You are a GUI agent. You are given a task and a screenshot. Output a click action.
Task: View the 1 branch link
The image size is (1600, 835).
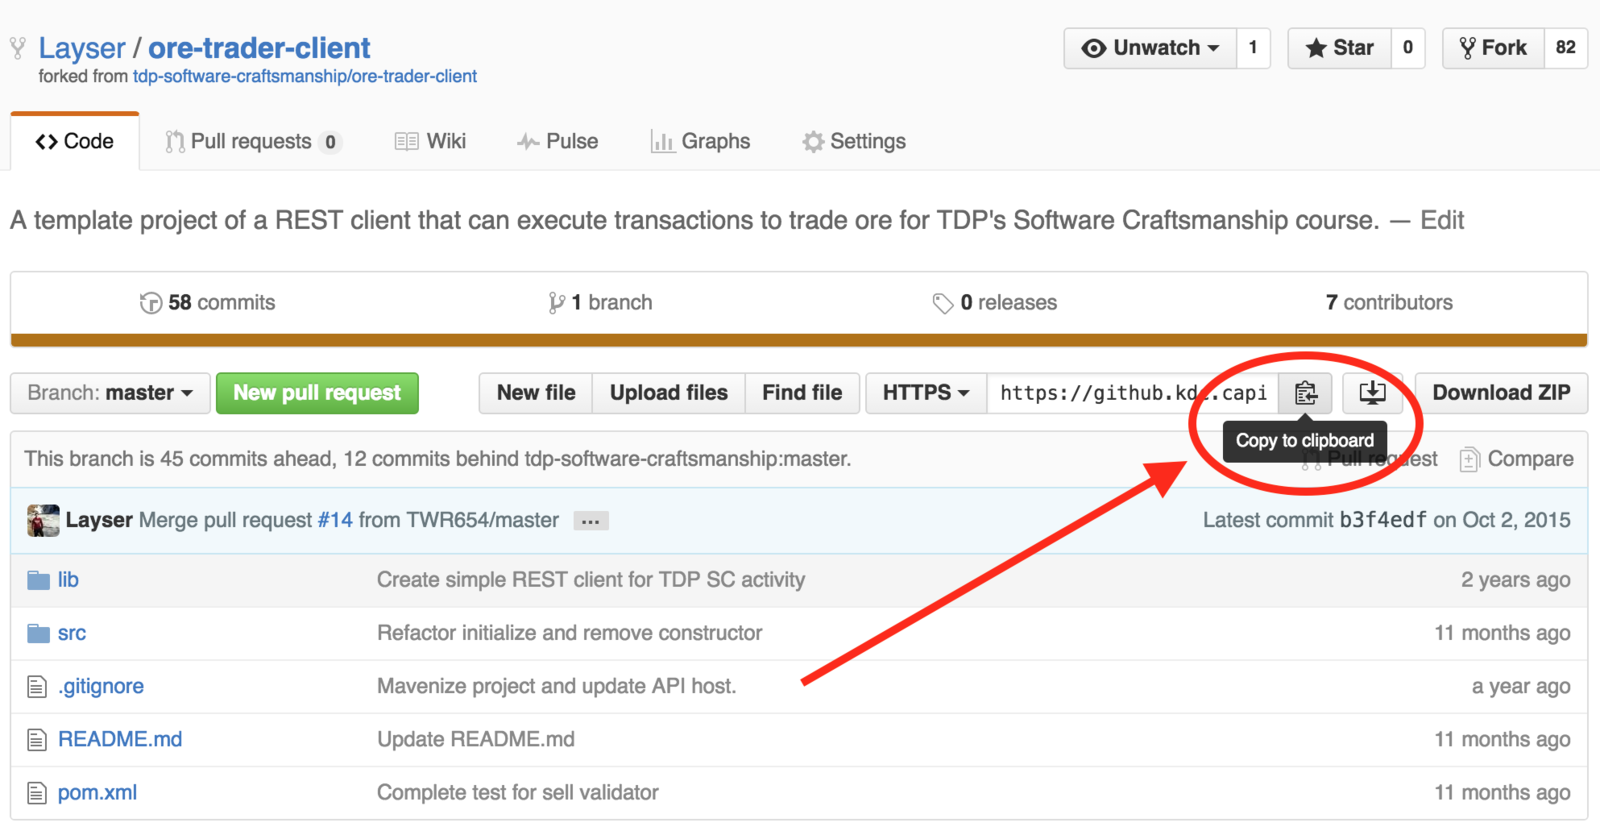coord(601,303)
